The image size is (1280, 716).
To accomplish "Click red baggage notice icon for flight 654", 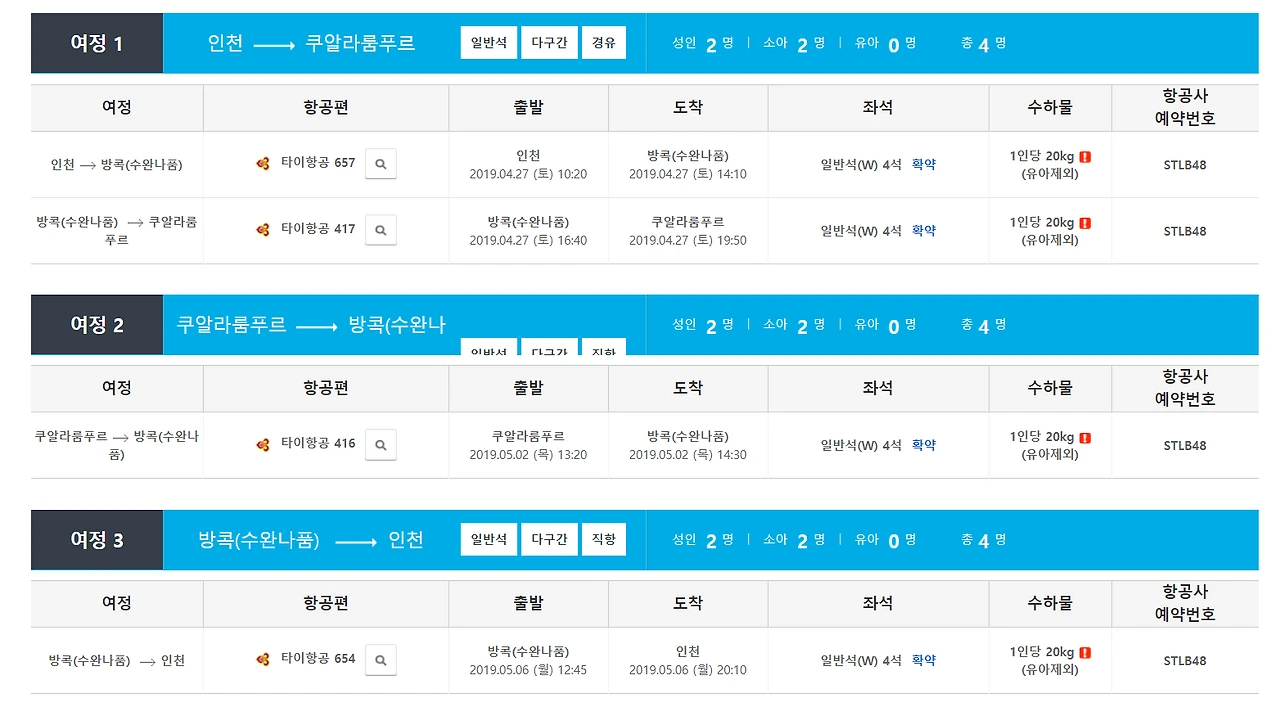I will tap(1085, 653).
